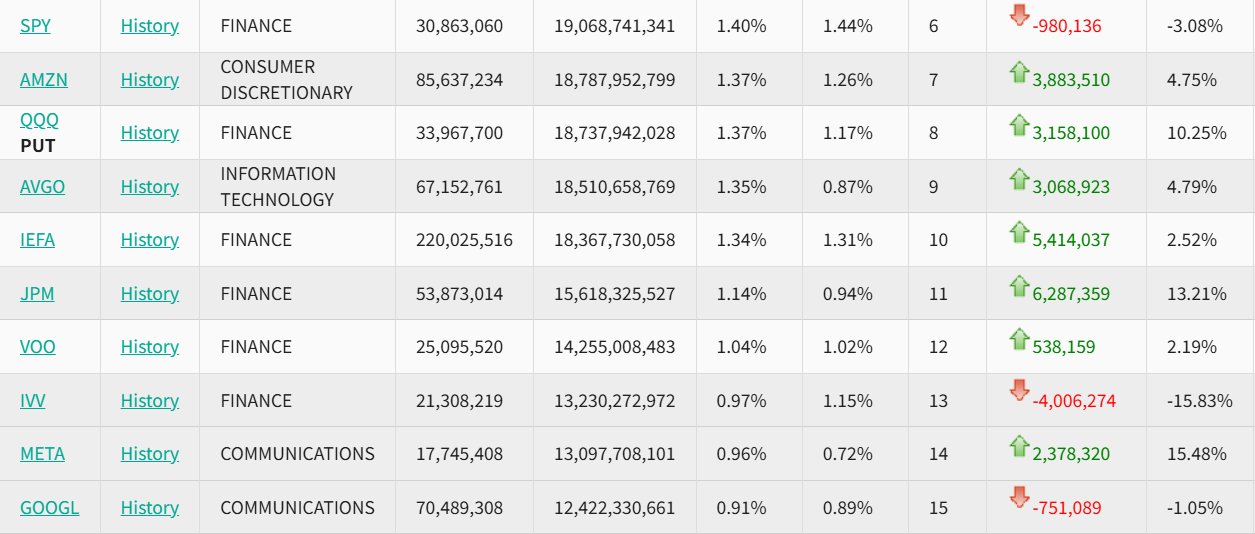The image size is (1255, 534).
Task: Open the AMZN ticker link
Action: 44,80
